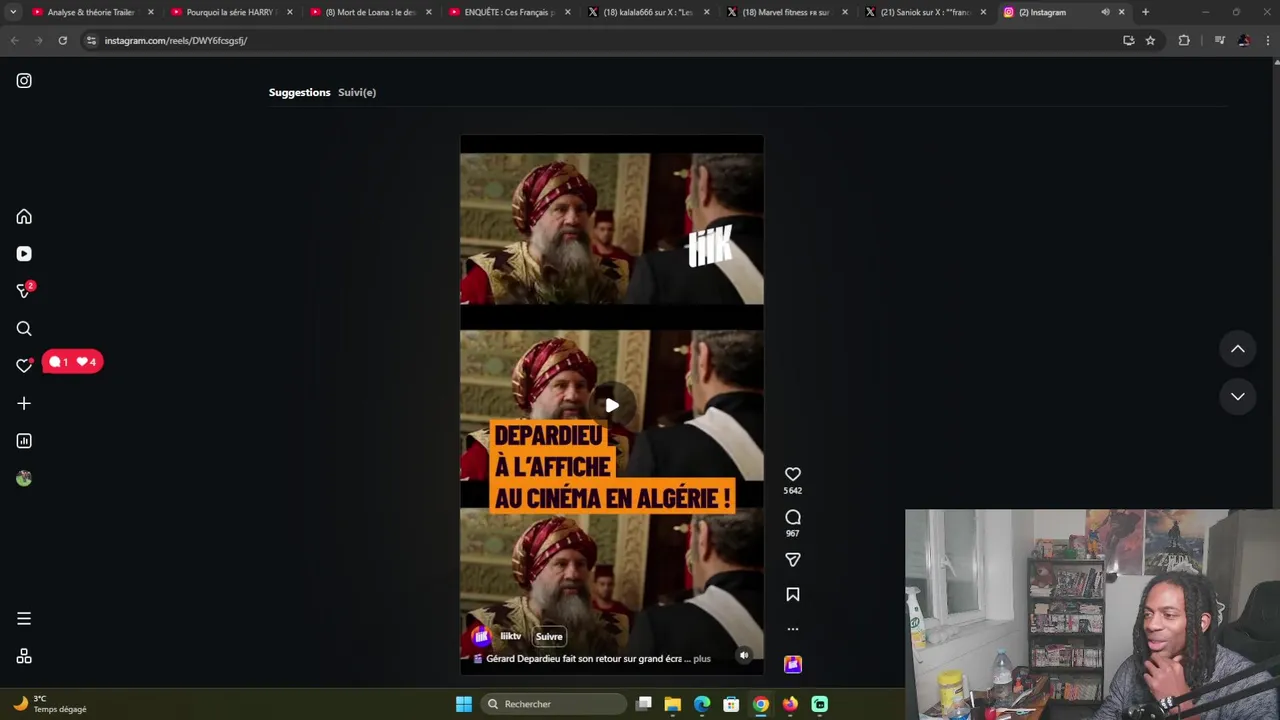Open Chrome three-dot menu
The height and width of the screenshot is (720, 1280).
[x=1268, y=40]
